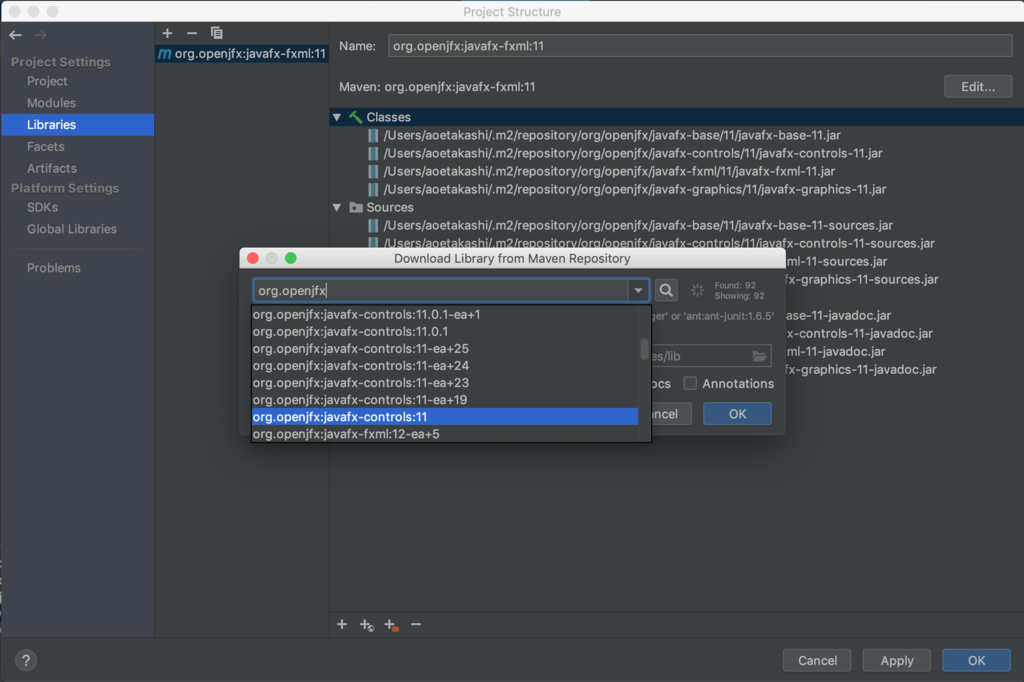Viewport: 1024px width, 682px height.
Task: Click OK in the Project Structure window
Action: click(976, 660)
